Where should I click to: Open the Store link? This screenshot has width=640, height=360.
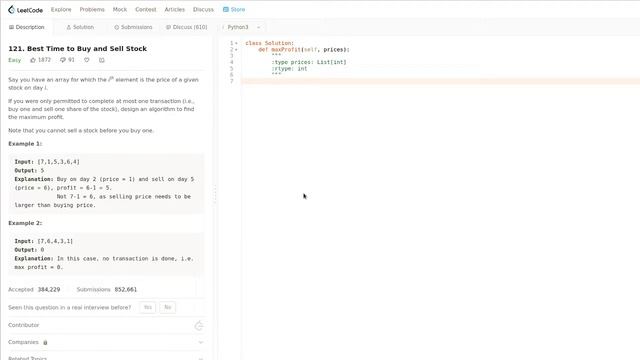click(x=234, y=9)
